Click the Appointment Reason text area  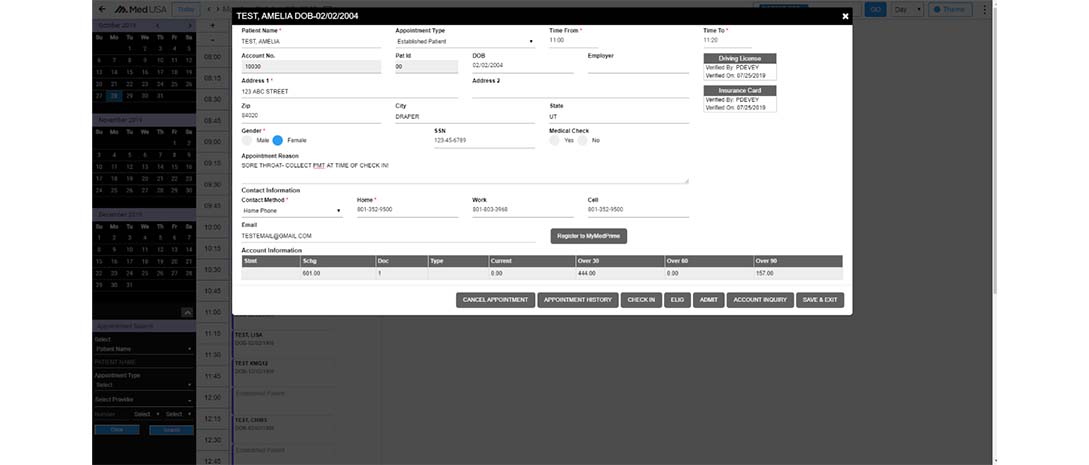465,171
